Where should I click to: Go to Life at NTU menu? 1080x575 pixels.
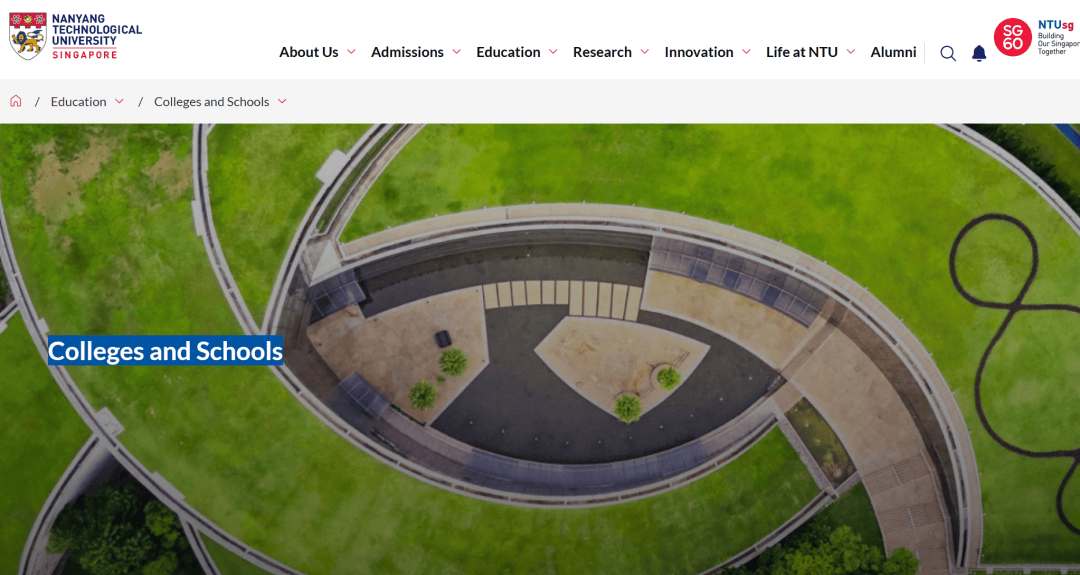click(801, 52)
